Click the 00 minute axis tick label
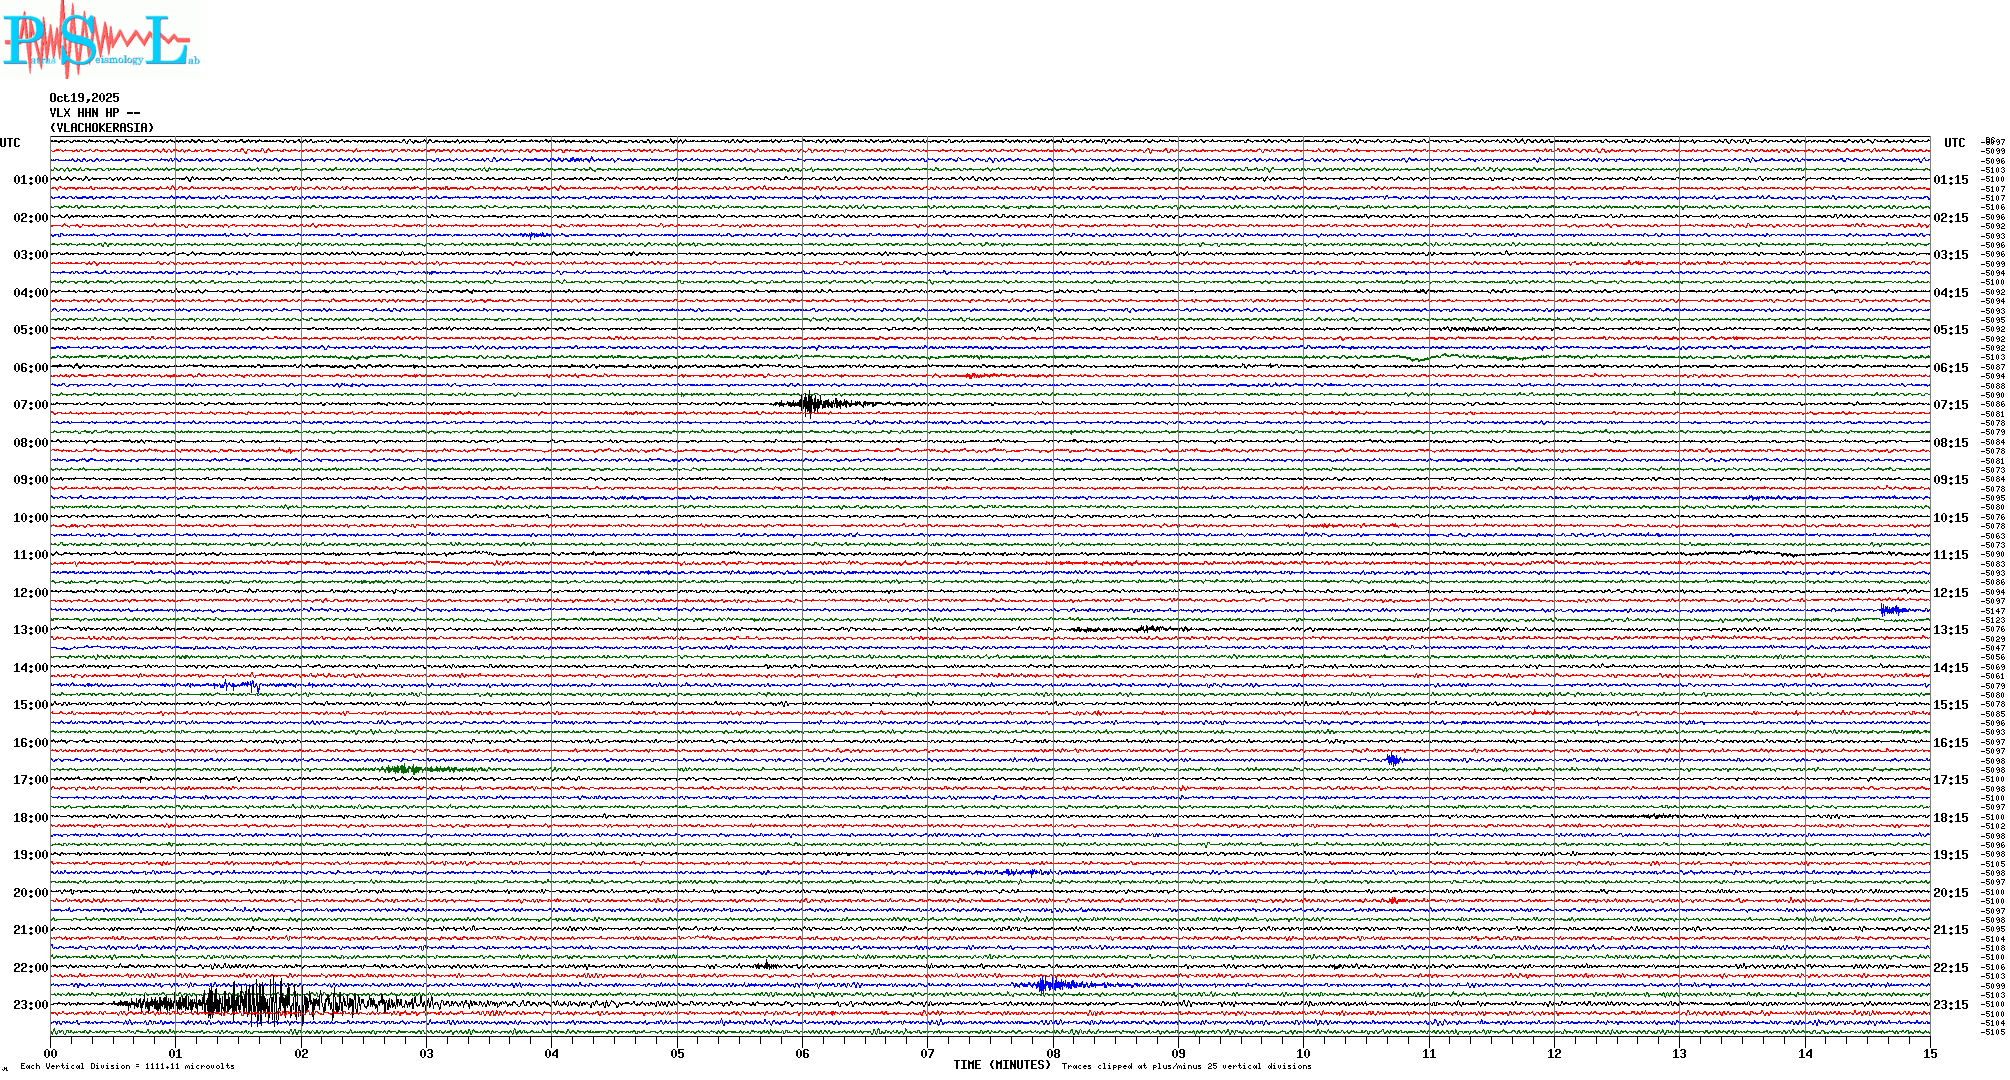The width and height of the screenshot is (2010, 1080). (51, 1053)
